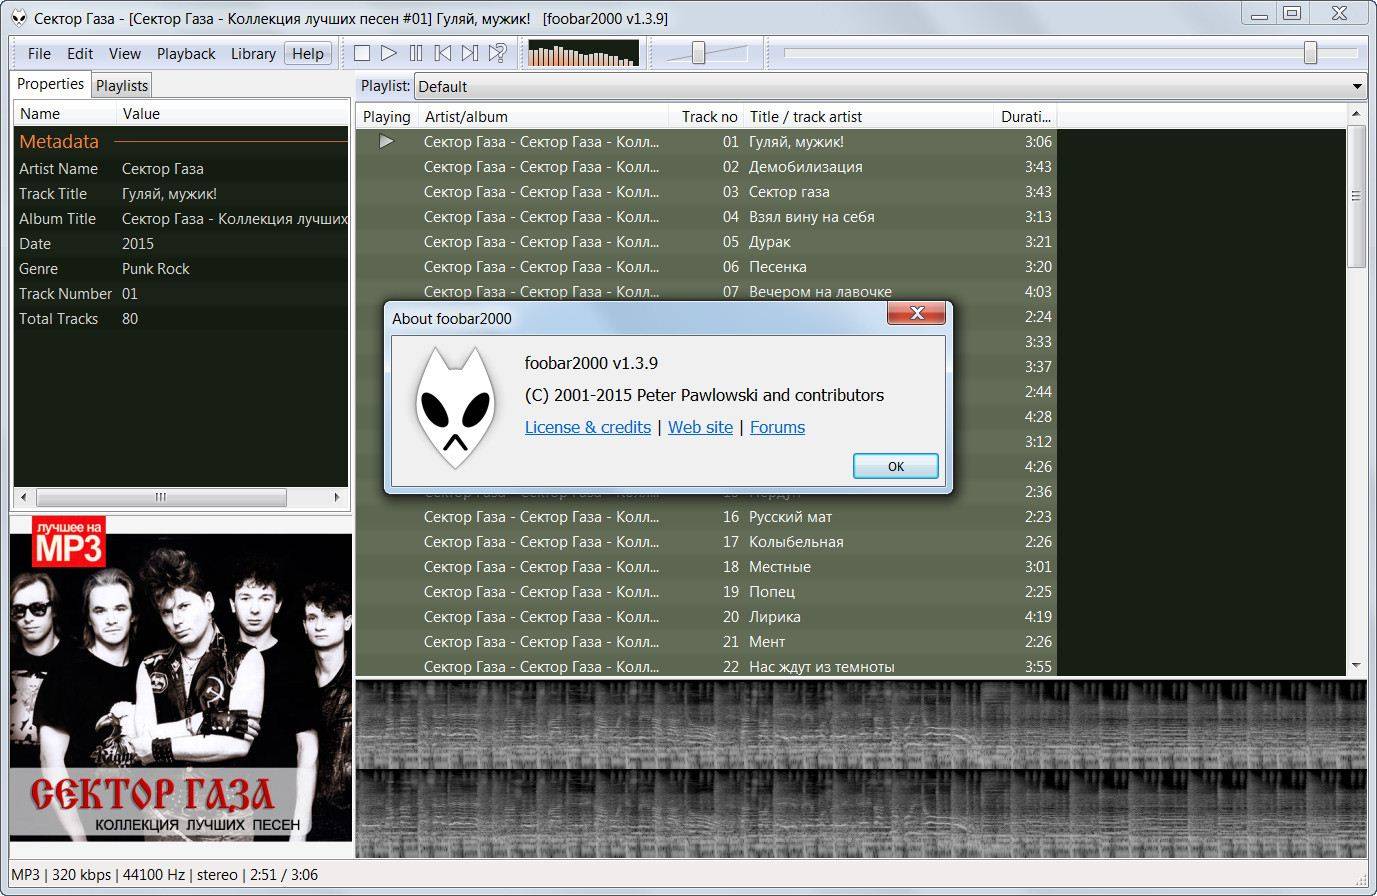Switch to the Playlists tab
This screenshot has width=1377, height=896.
(x=122, y=86)
